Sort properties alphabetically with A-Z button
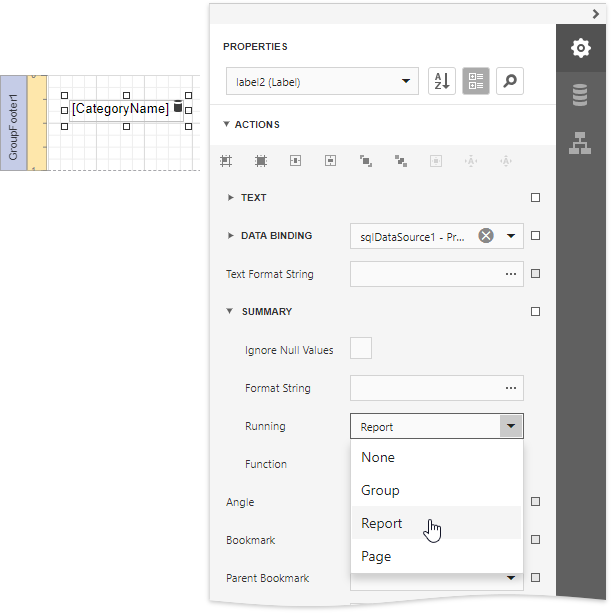611x613 pixels. (441, 82)
